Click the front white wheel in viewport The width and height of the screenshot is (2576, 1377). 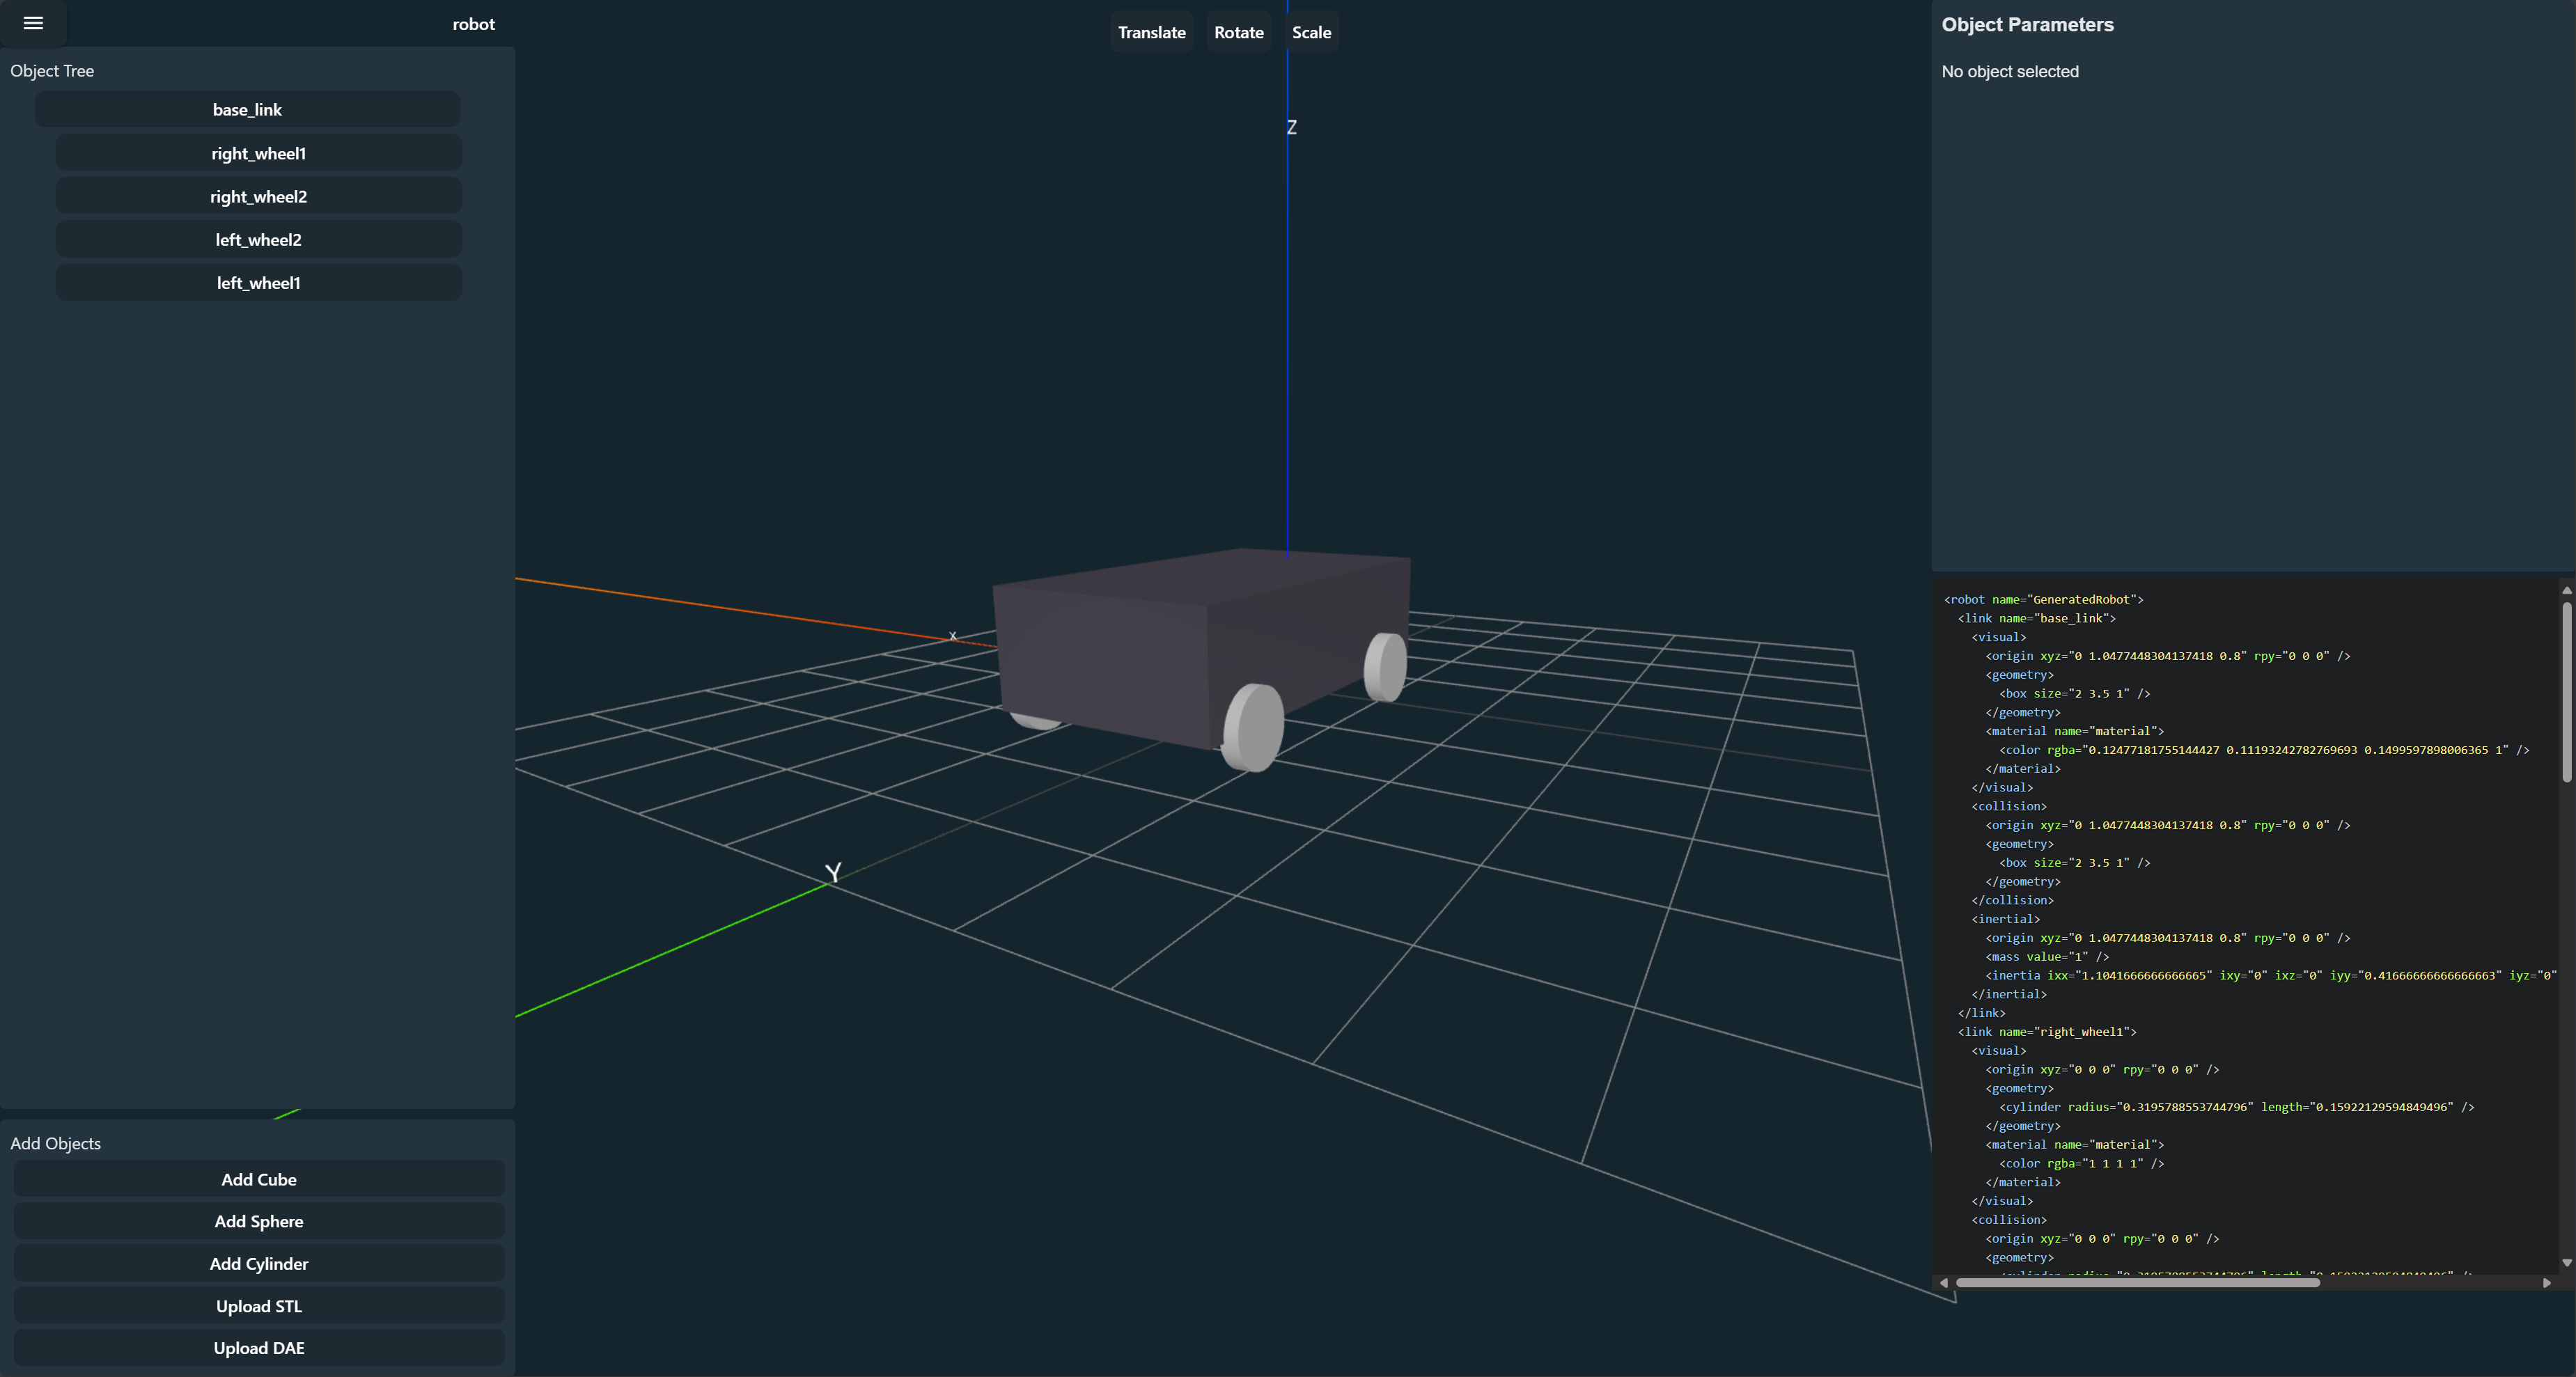pos(1253,727)
